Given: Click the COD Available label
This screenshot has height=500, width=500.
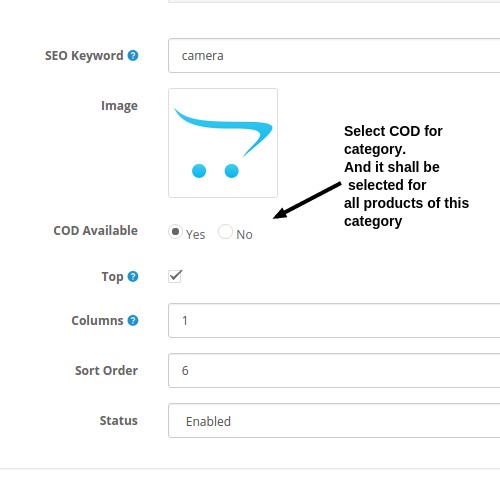Looking at the screenshot, I should click(x=95, y=230).
